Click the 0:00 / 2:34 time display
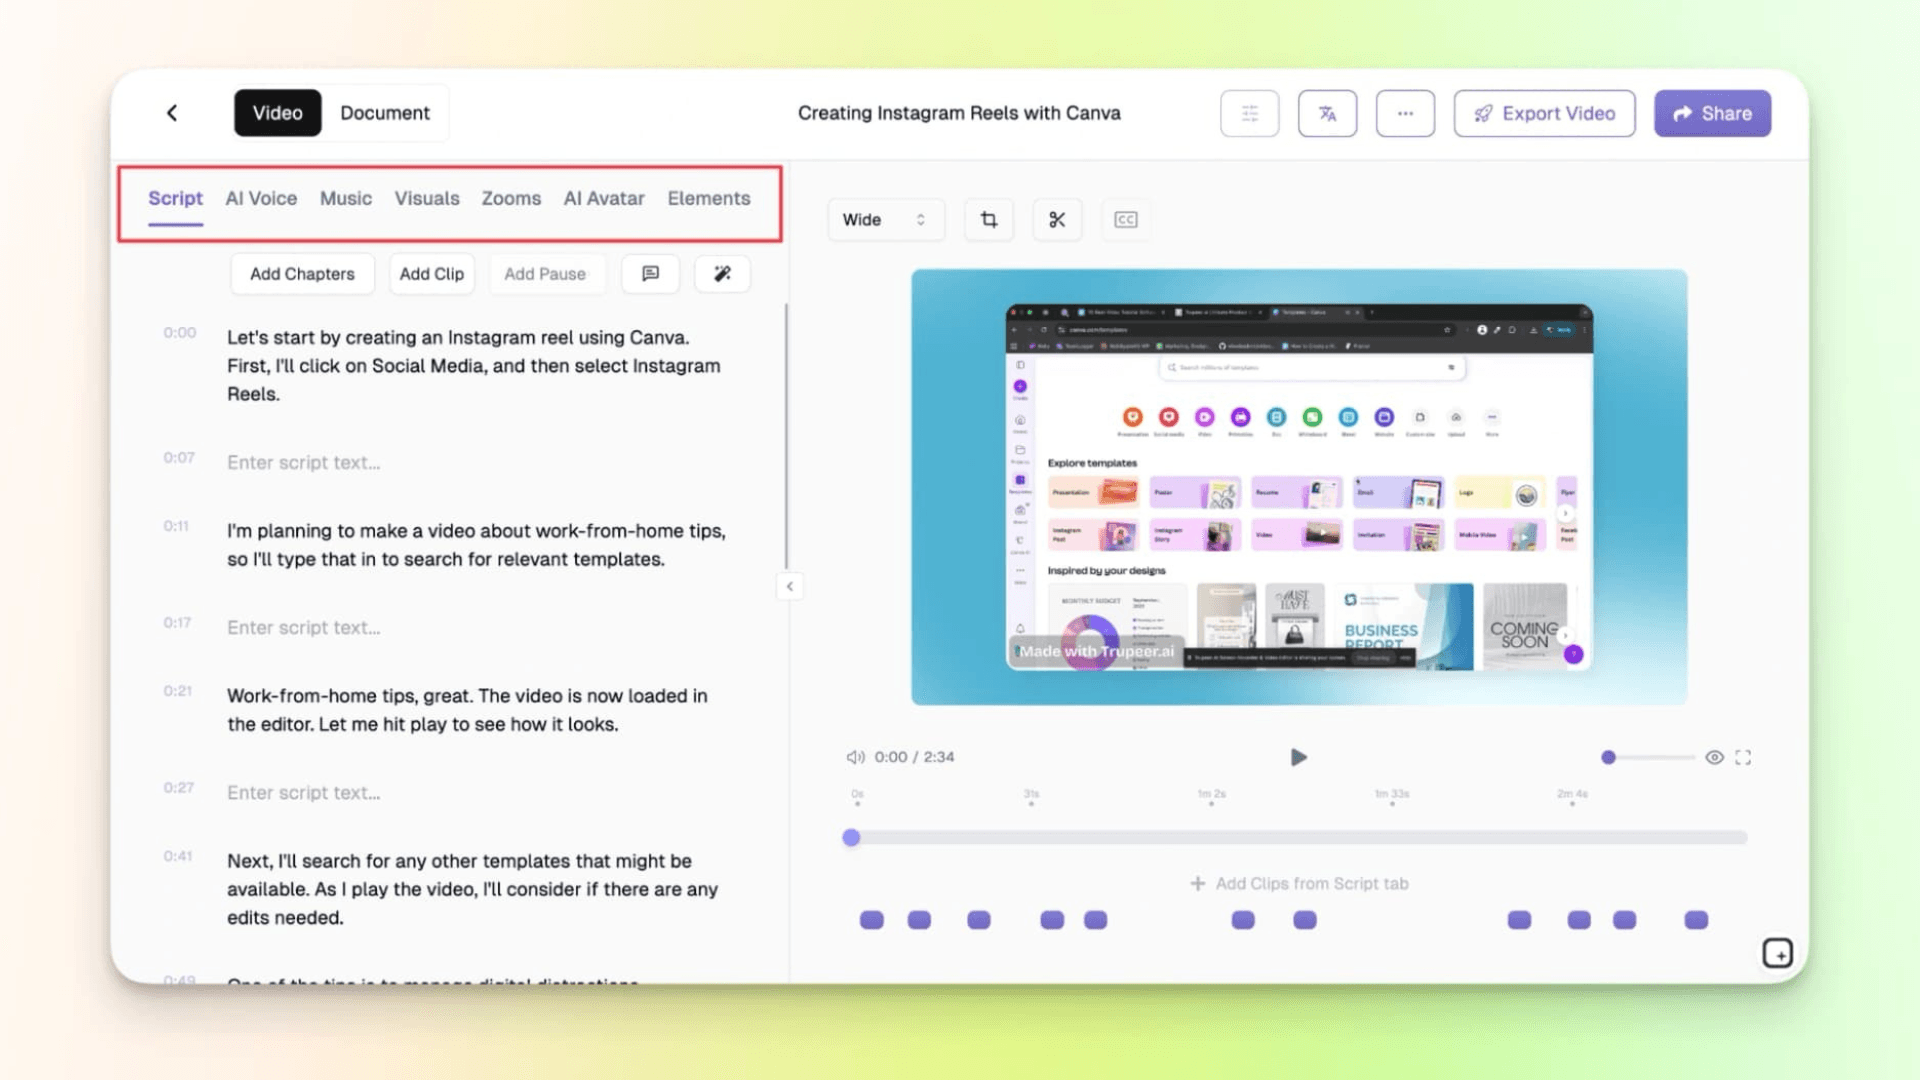This screenshot has width=1920, height=1080. pos(914,757)
